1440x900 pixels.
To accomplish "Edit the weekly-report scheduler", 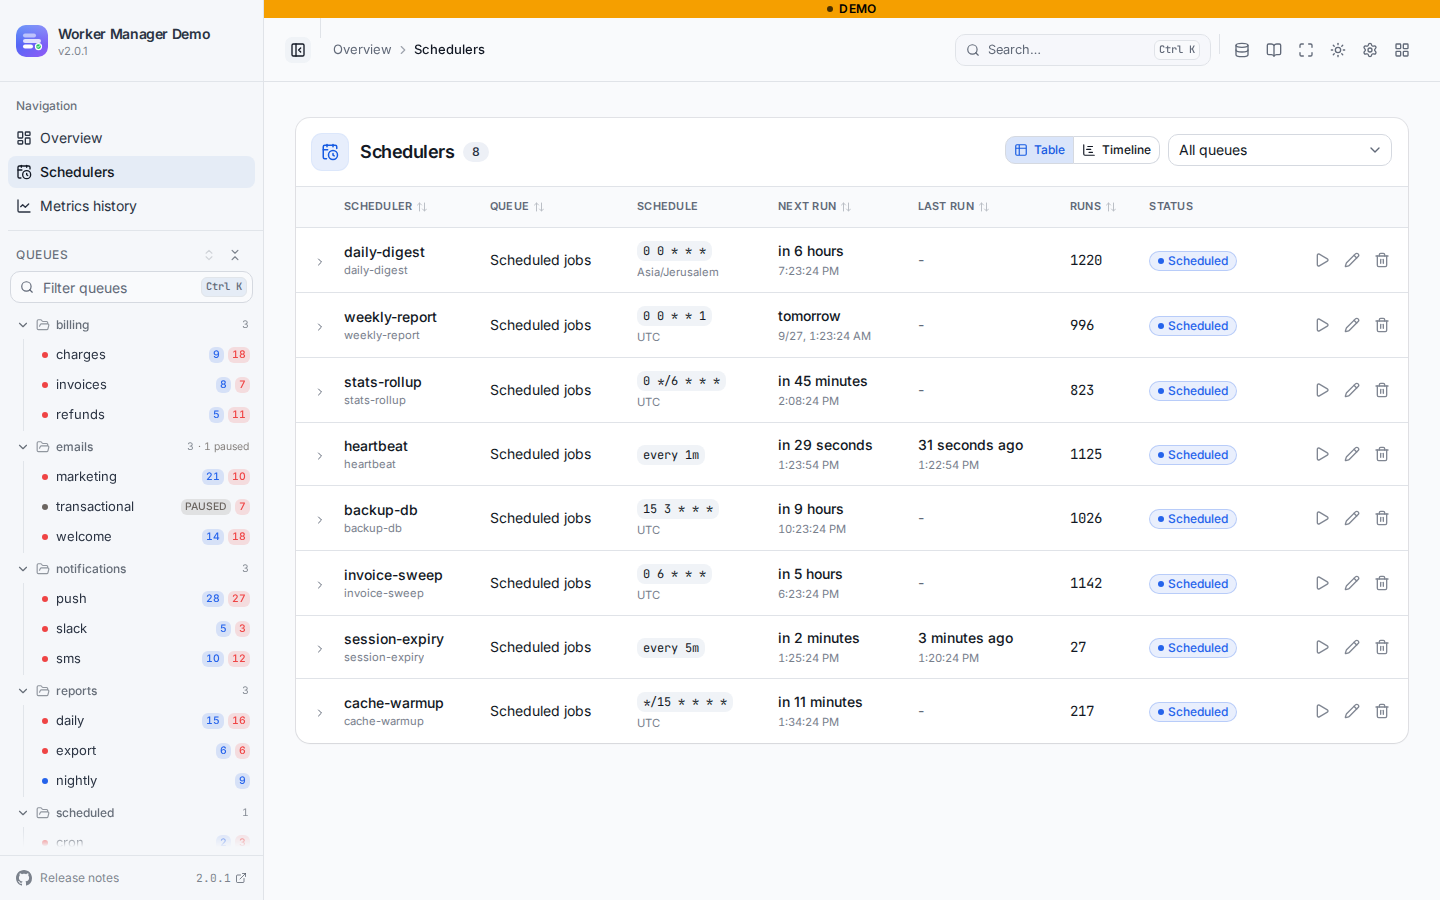I will tap(1352, 325).
